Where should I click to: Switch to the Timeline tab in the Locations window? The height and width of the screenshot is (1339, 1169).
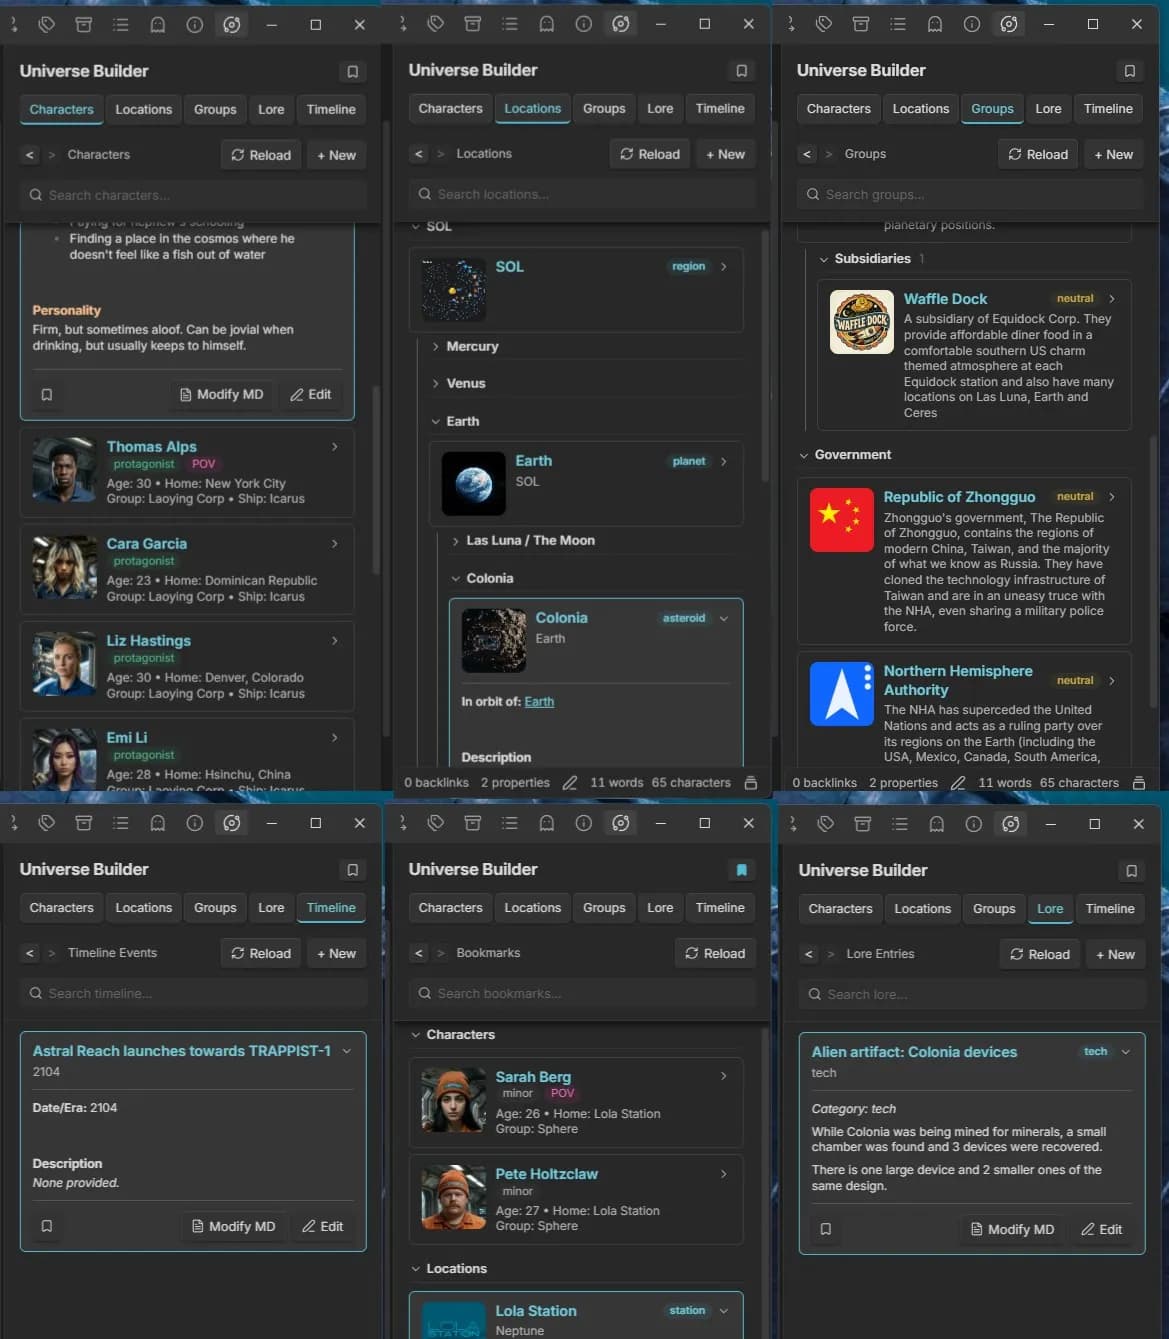[720, 109]
